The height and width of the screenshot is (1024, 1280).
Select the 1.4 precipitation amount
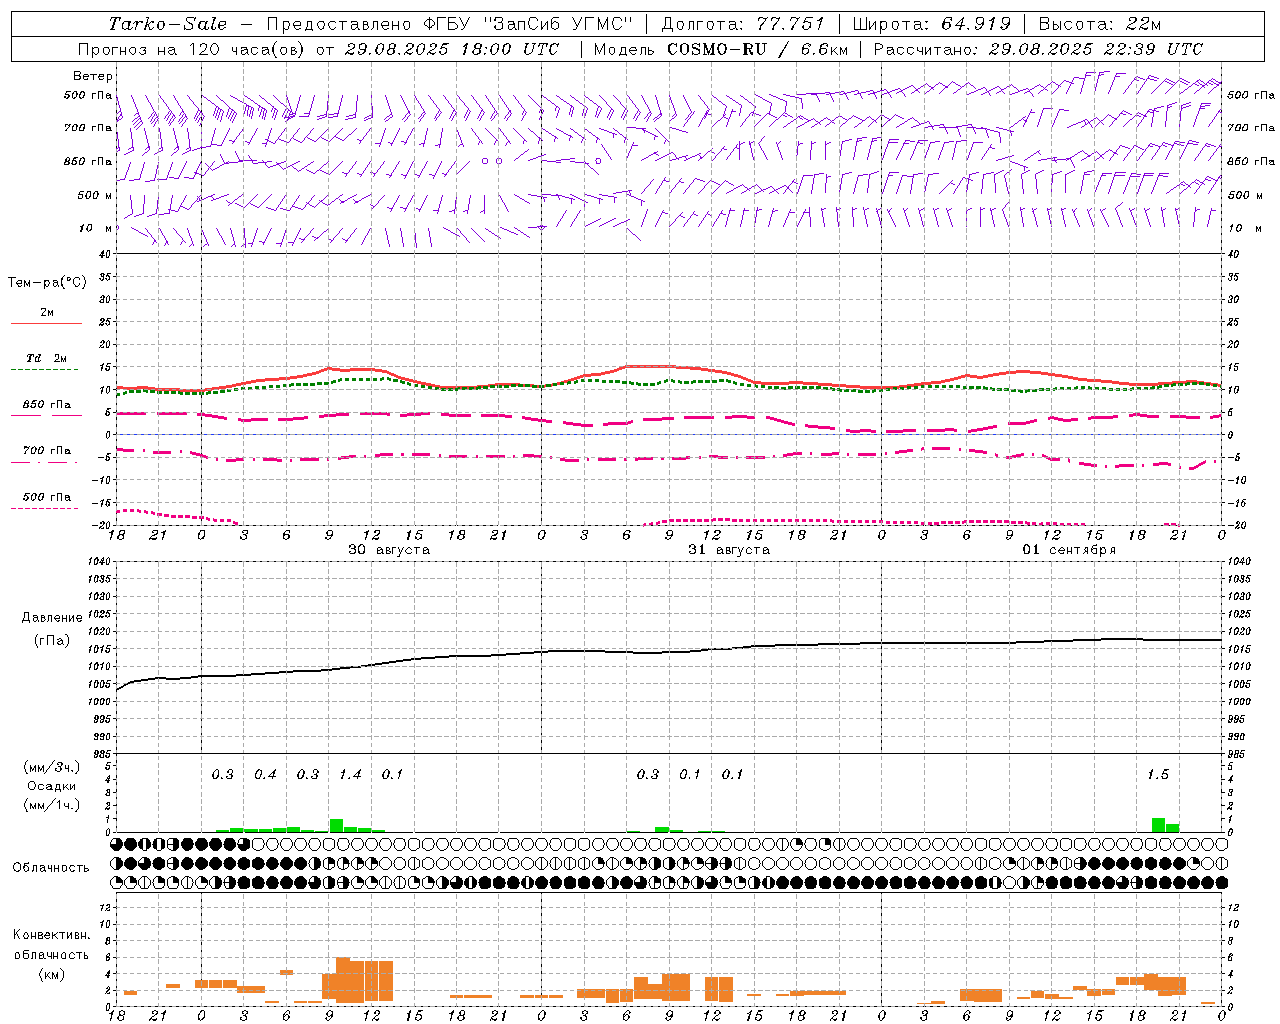pos(350,774)
